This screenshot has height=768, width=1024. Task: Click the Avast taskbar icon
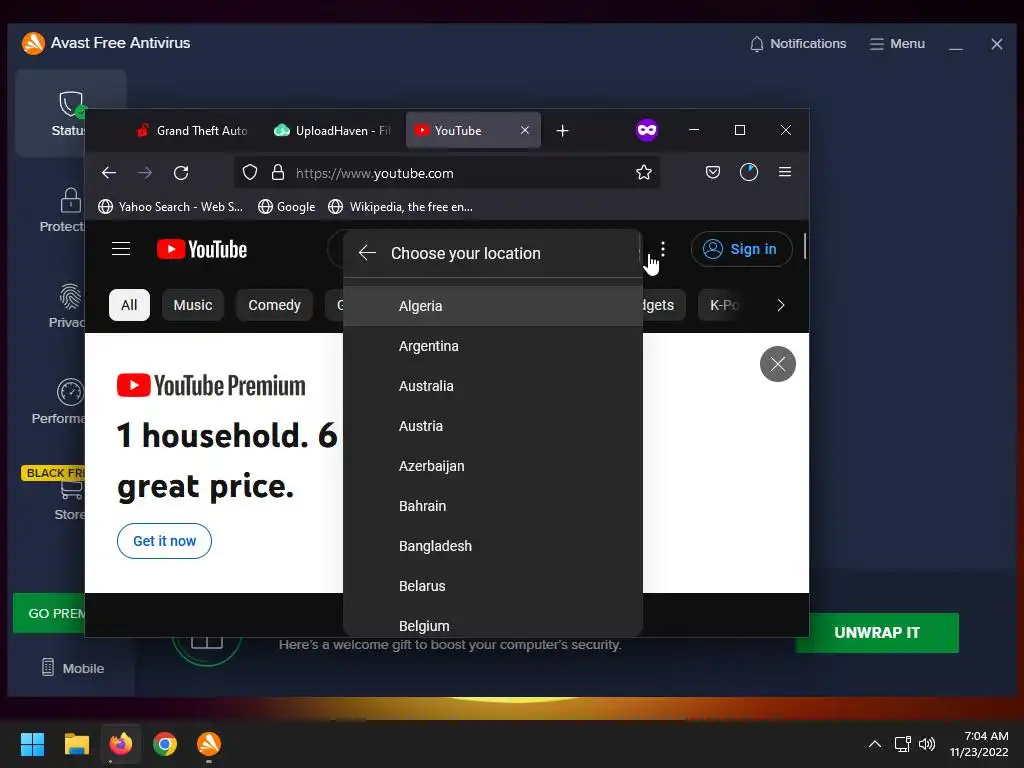point(209,744)
